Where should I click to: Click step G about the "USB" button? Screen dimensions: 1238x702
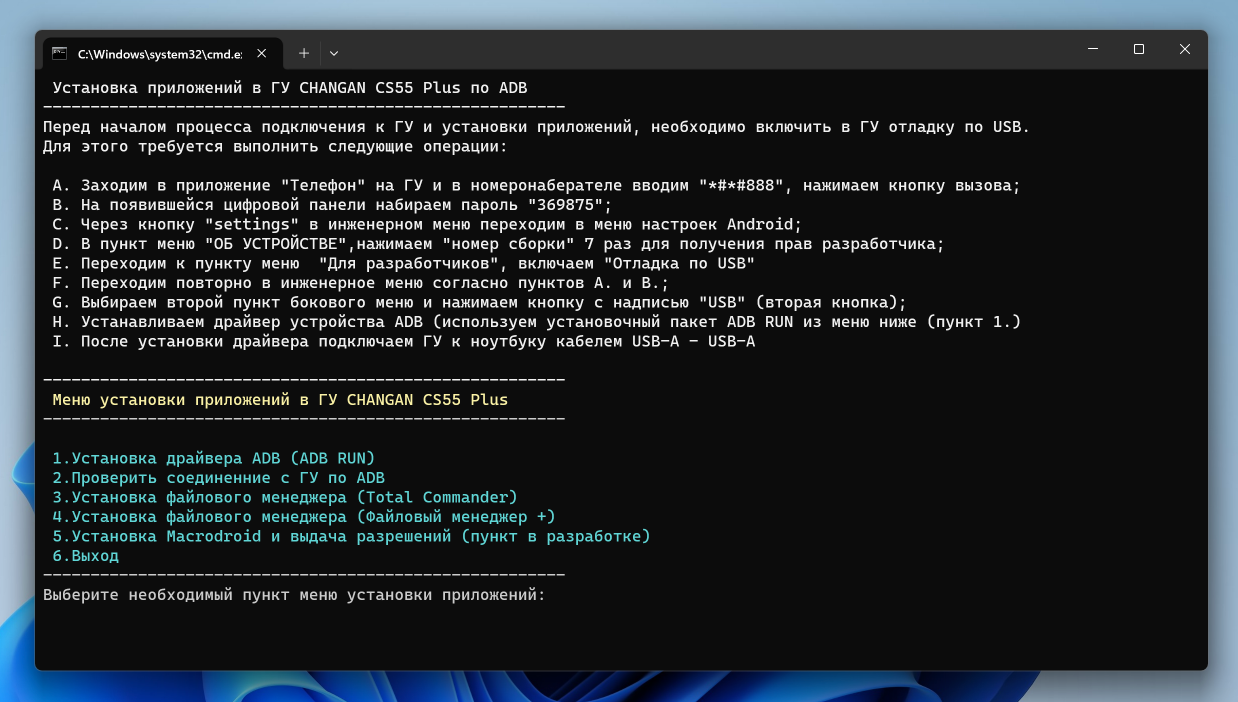pos(479,302)
